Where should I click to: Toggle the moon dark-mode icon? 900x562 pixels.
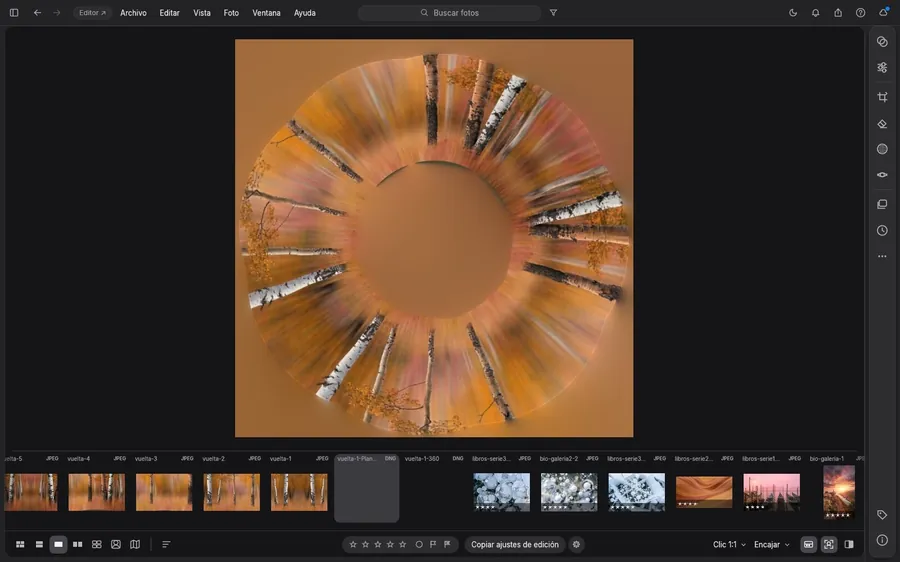point(793,13)
